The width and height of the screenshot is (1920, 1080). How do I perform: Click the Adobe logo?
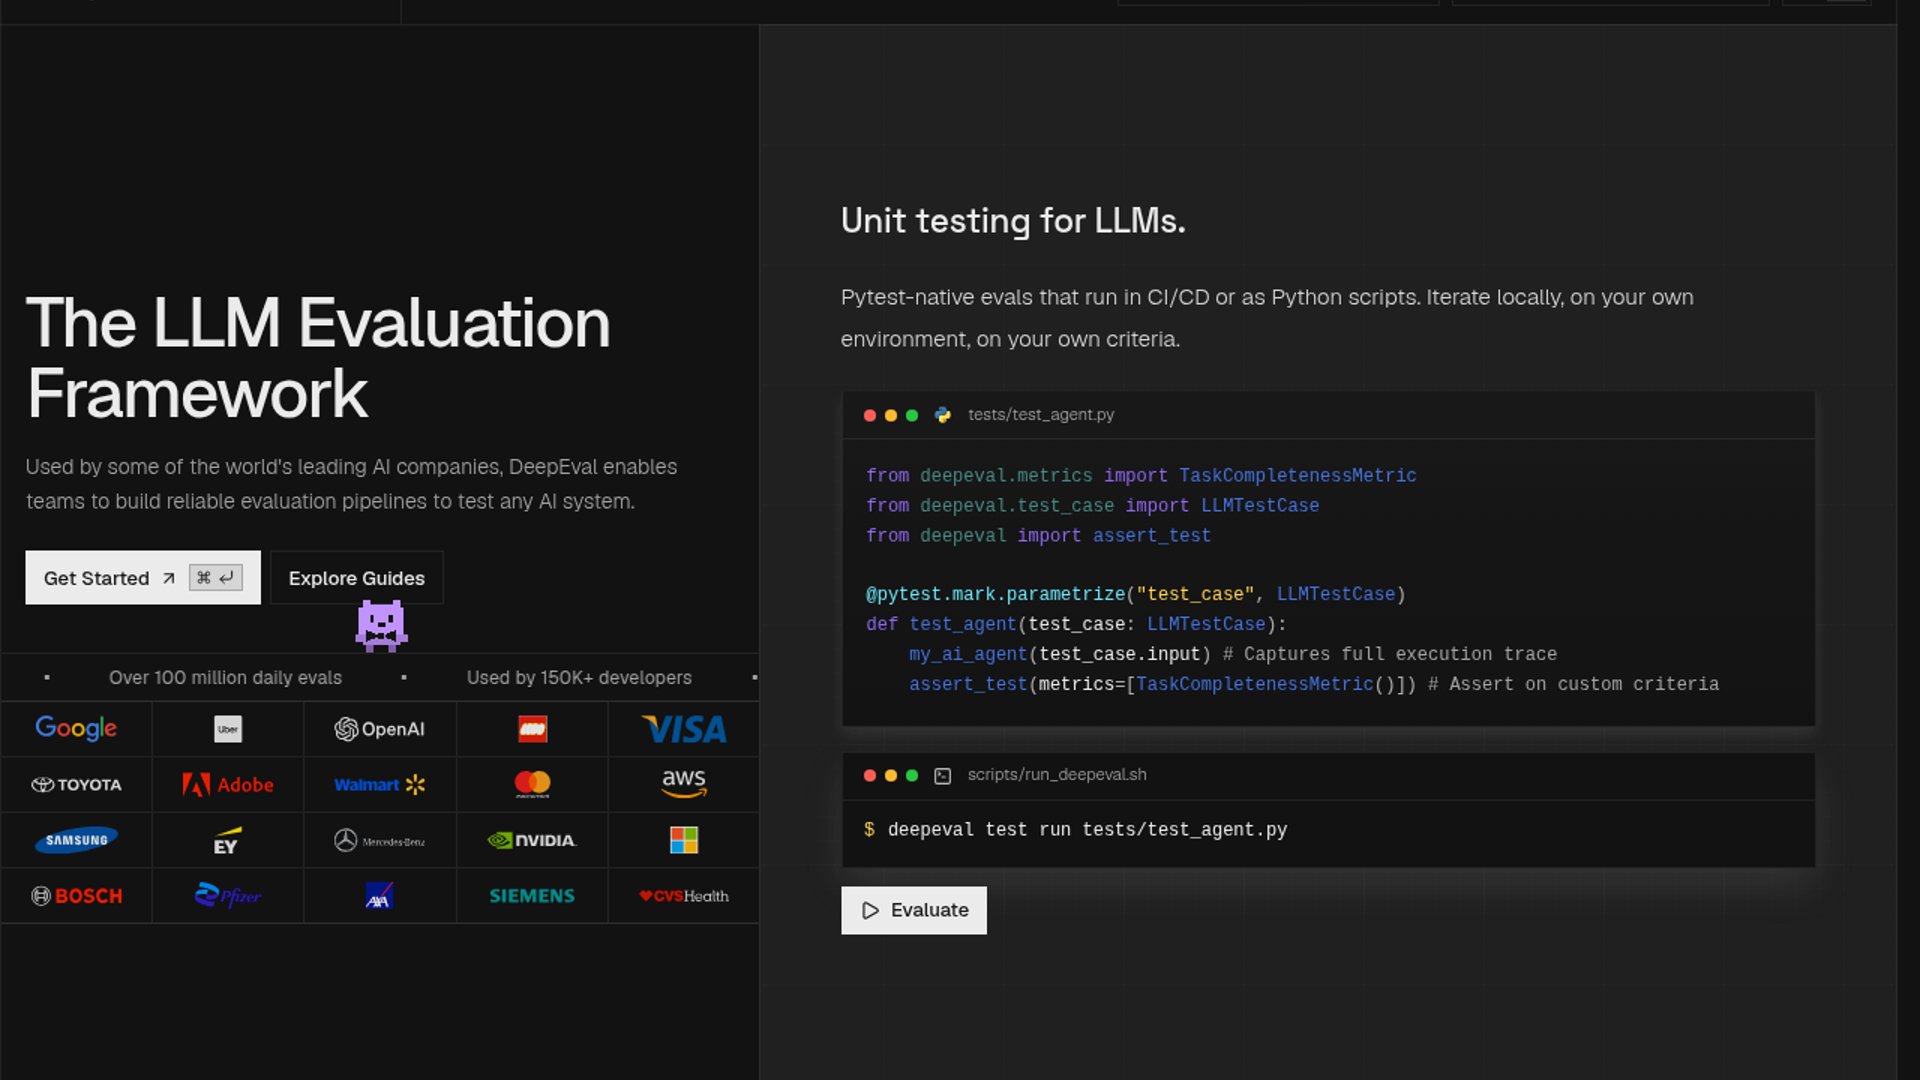228,785
